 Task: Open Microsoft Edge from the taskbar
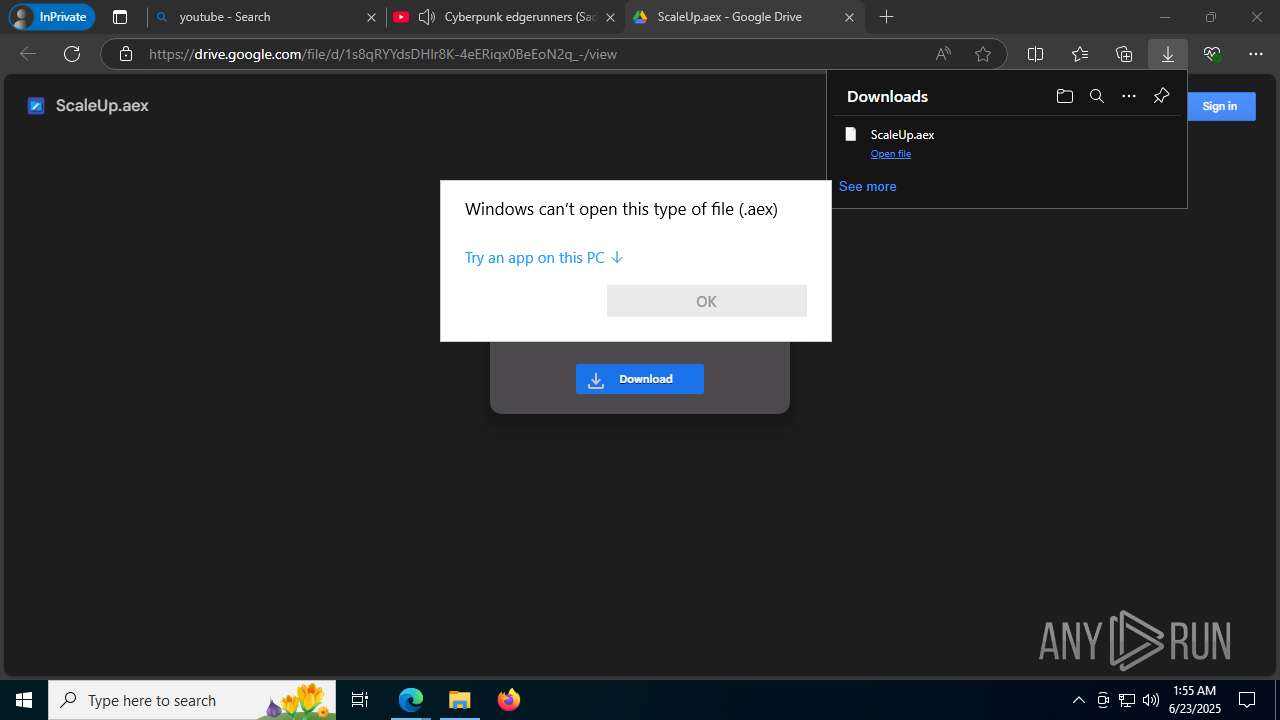(x=411, y=700)
